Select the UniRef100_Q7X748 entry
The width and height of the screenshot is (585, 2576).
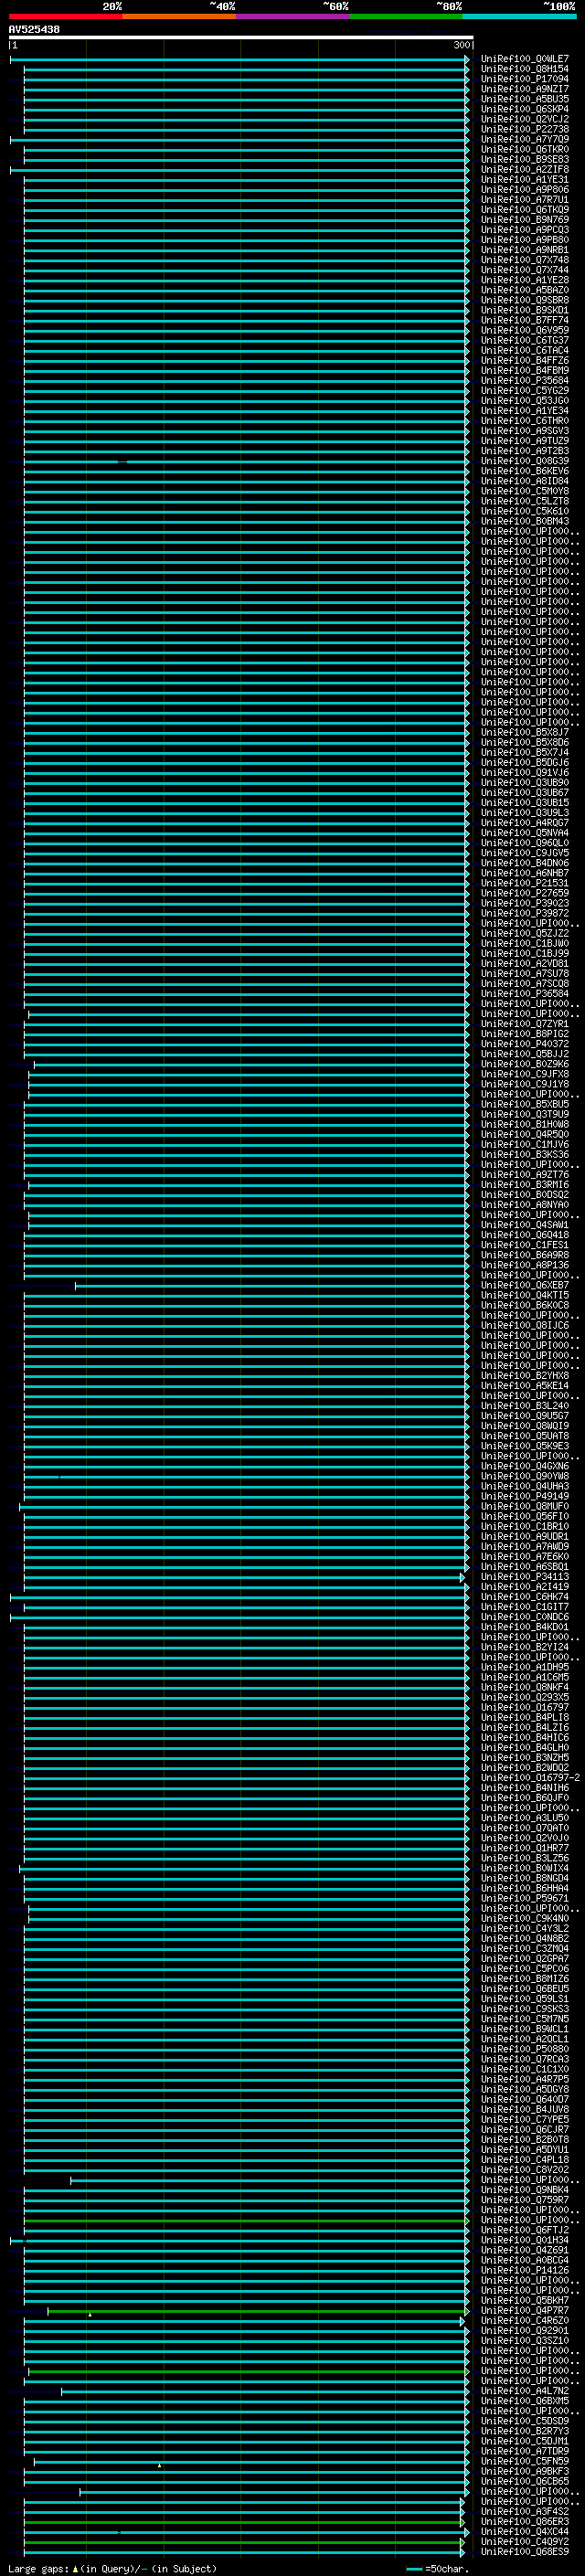point(525,260)
